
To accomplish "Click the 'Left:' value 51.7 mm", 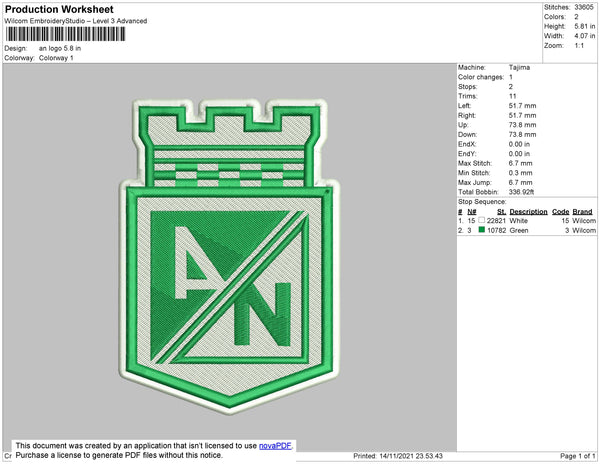I will pyautogui.click(x=522, y=106).
